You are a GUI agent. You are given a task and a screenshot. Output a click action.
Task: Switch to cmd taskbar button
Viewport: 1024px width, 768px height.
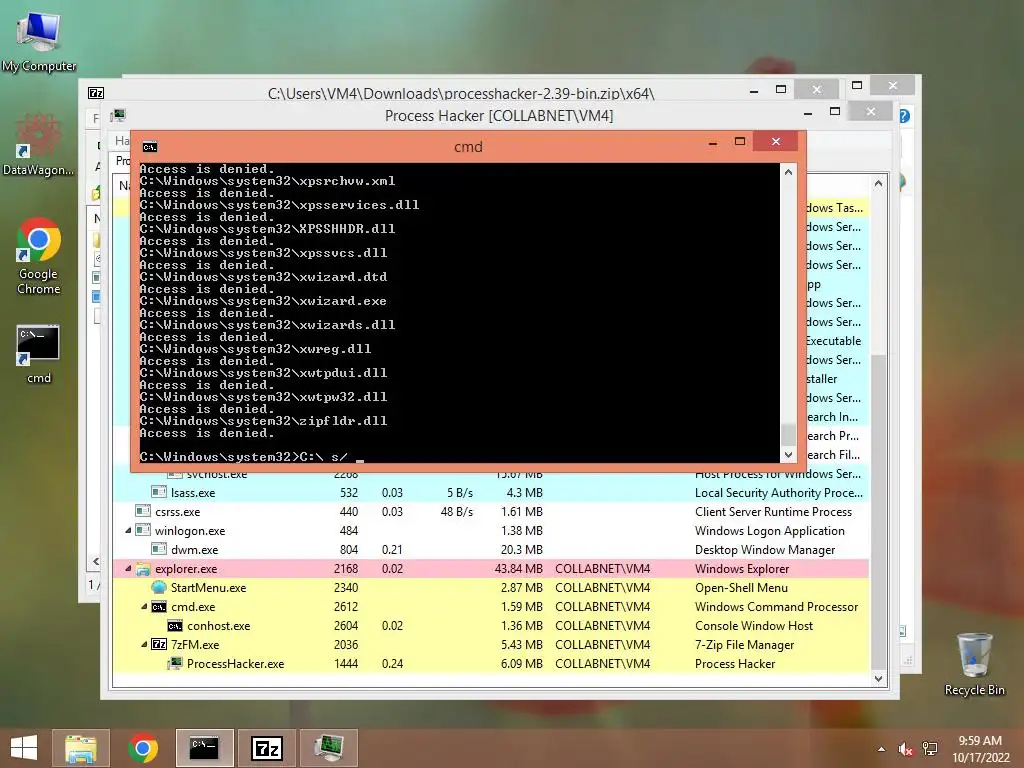pyautogui.click(x=204, y=748)
